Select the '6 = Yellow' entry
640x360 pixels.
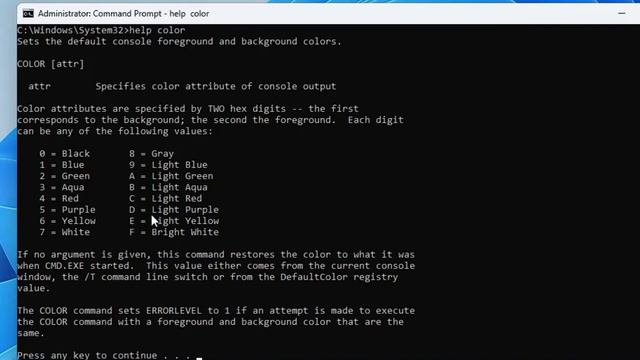(67, 221)
